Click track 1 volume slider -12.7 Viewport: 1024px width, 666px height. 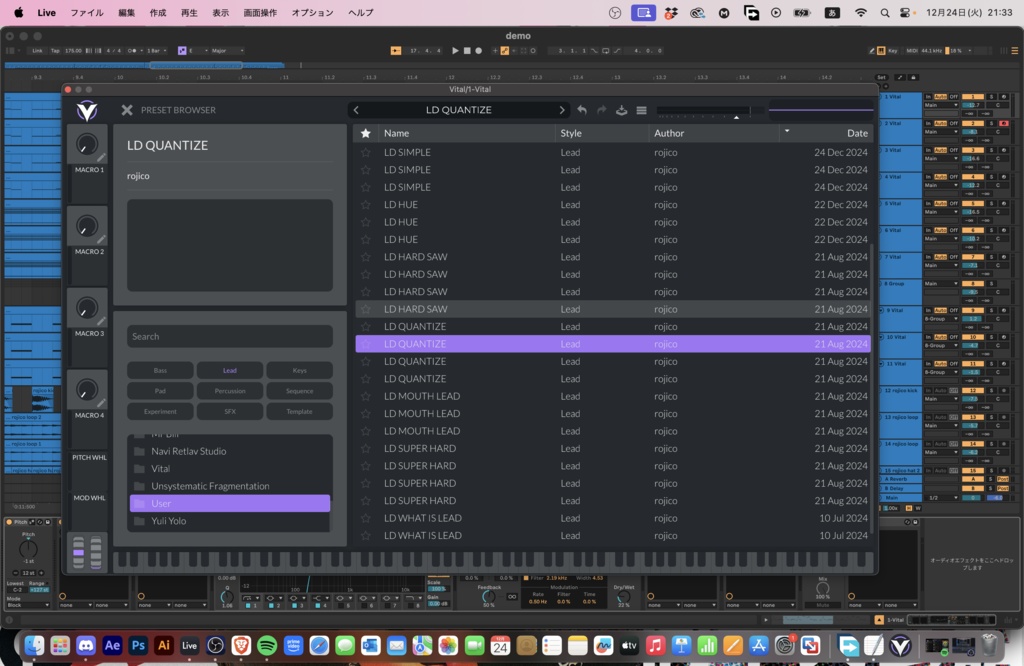tap(972, 105)
